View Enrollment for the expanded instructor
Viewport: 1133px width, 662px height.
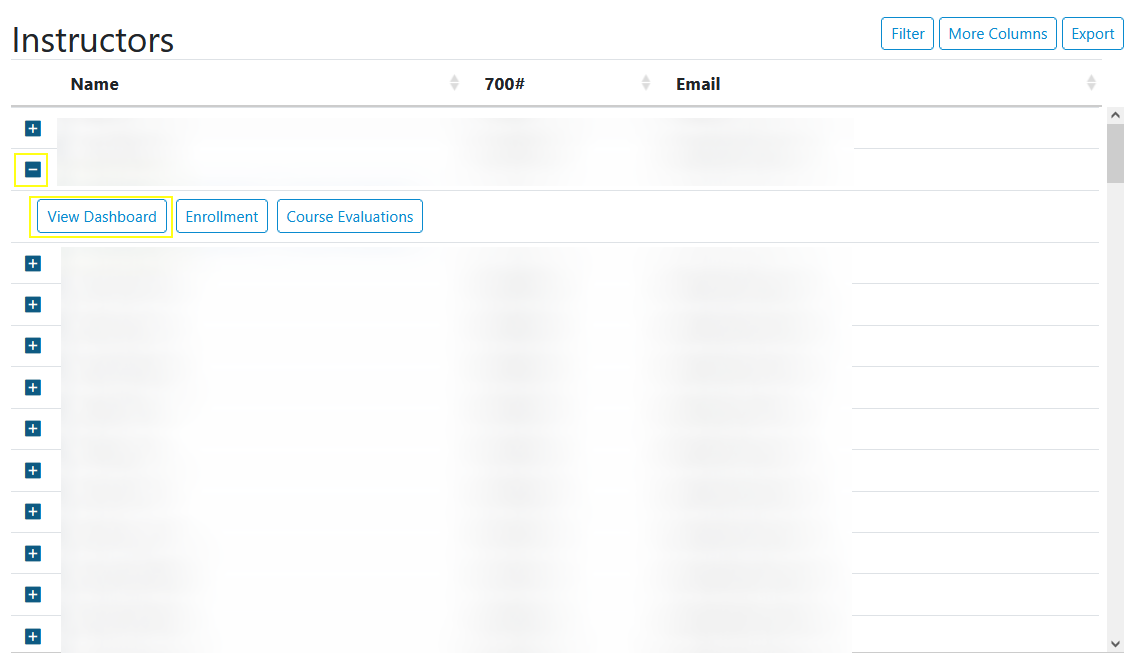pyautogui.click(x=221, y=216)
